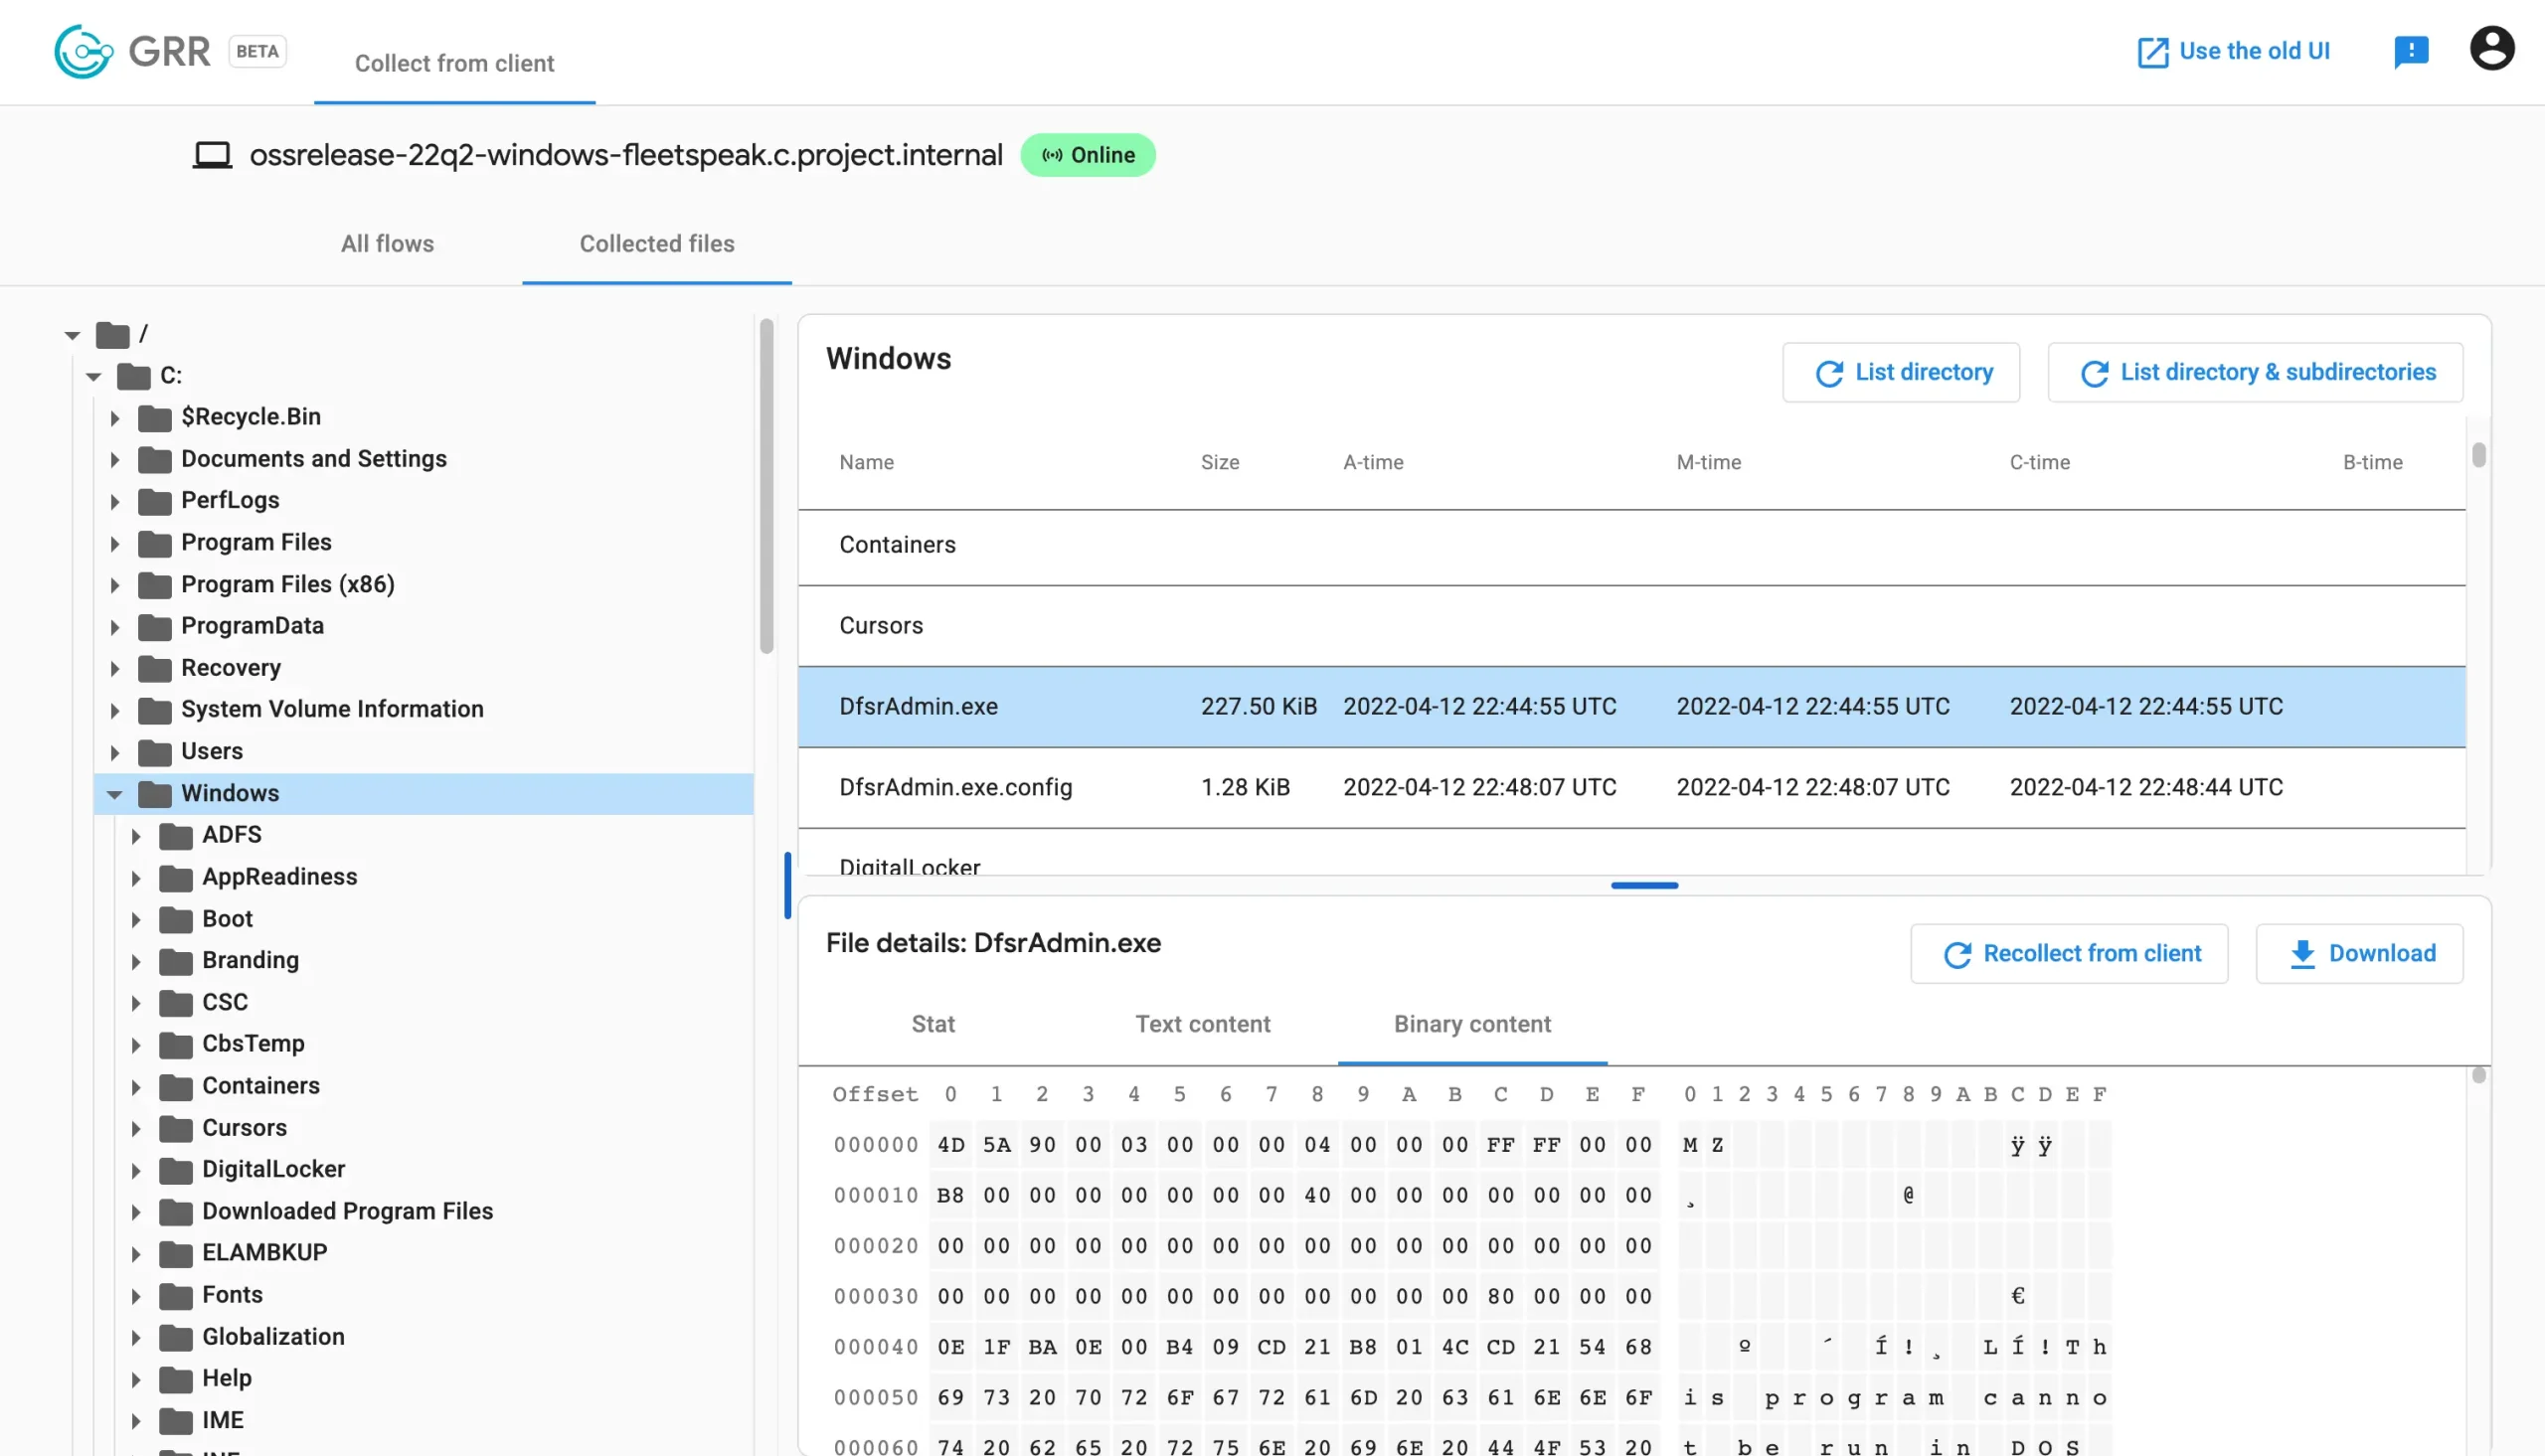Image resolution: width=2545 pixels, height=1456 pixels.
Task: Switch to the All flows tab
Action: 387,244
